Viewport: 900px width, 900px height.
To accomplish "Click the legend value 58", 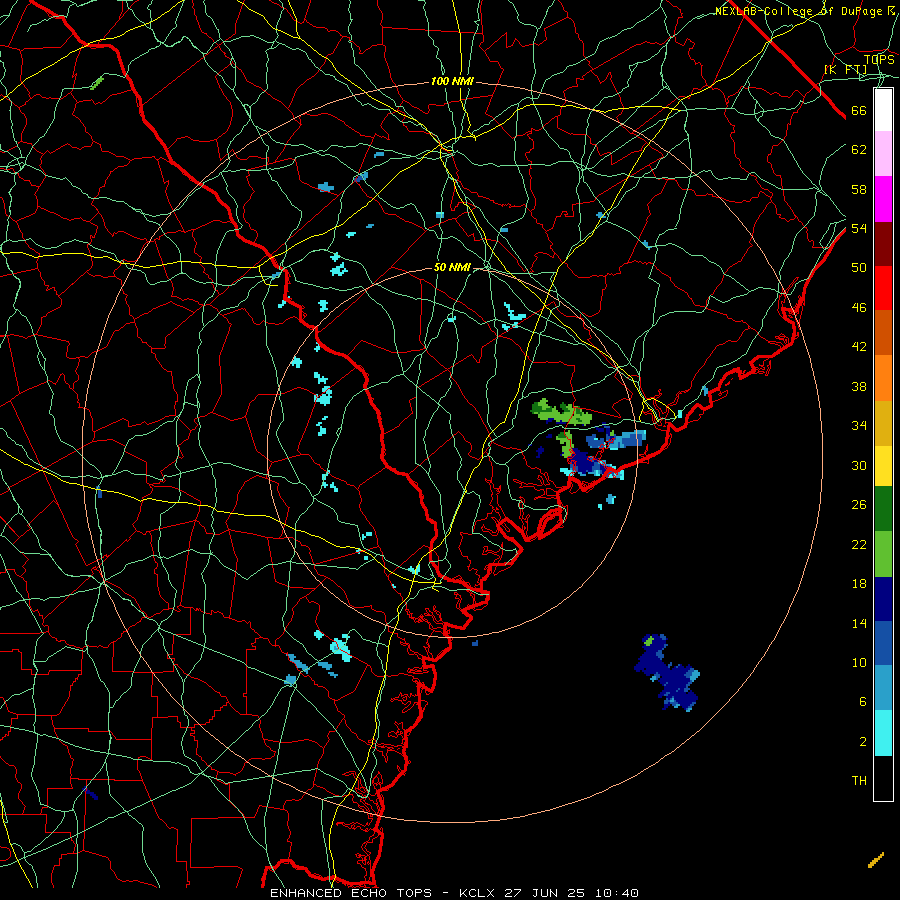I will (859, 189).
